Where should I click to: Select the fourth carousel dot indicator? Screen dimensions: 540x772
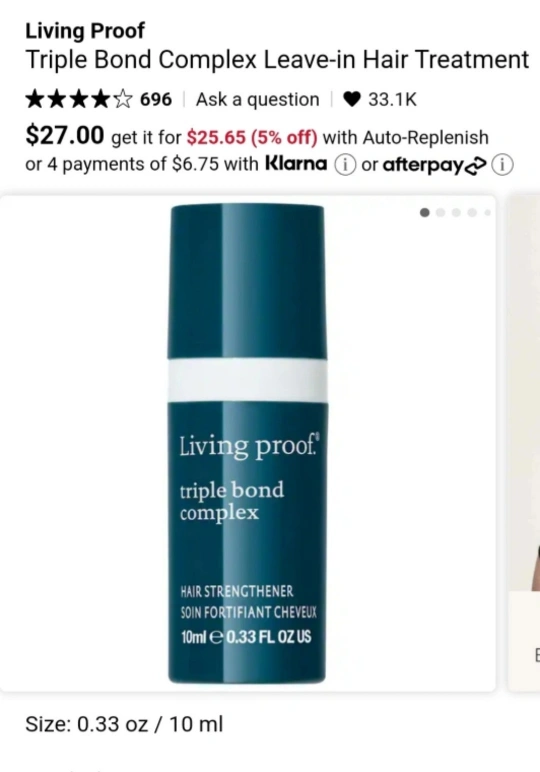coord(472,213)
